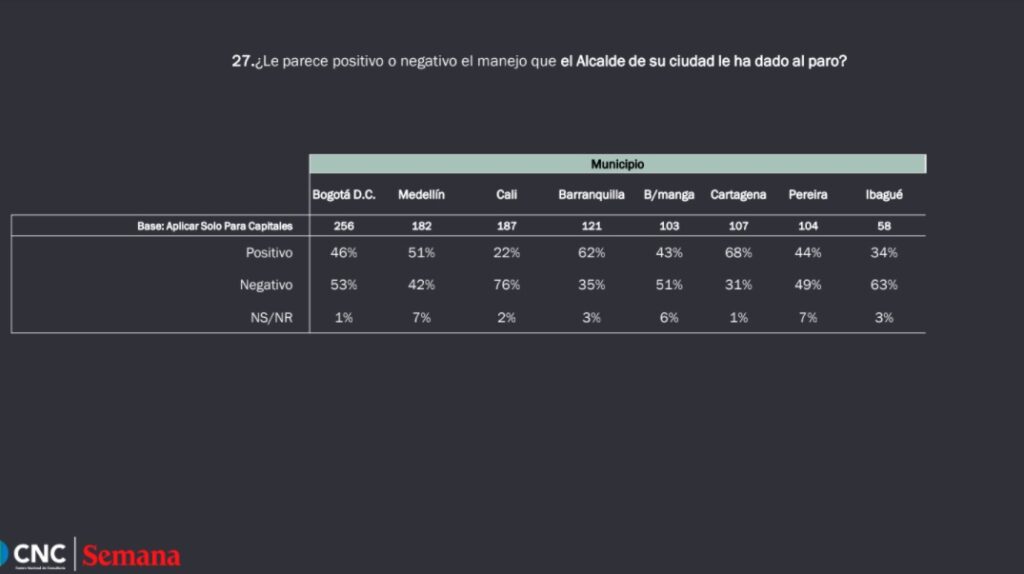Viewport: 1024px width, 574px height.
Task: Click the B/manga column header
Action: pos(669,195)
